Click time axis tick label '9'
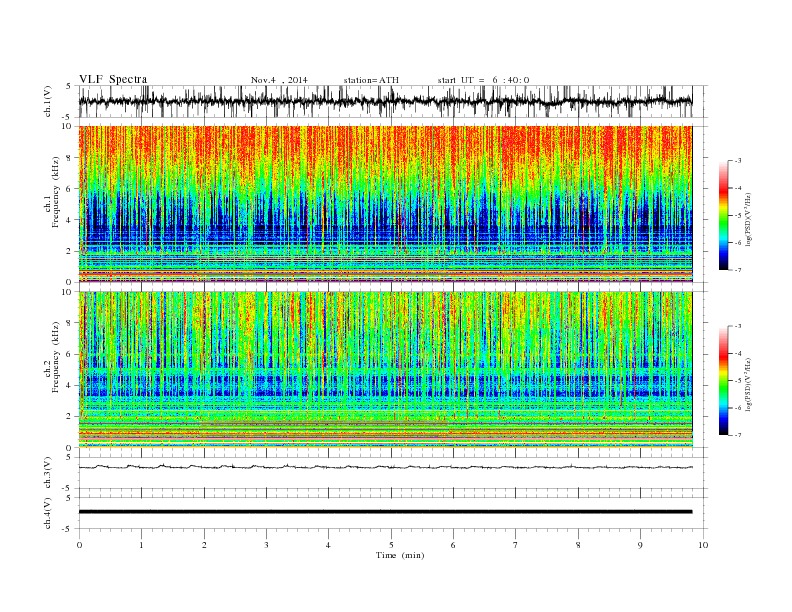The width and height of the screenshot is (792, 612). click(640, 545)
